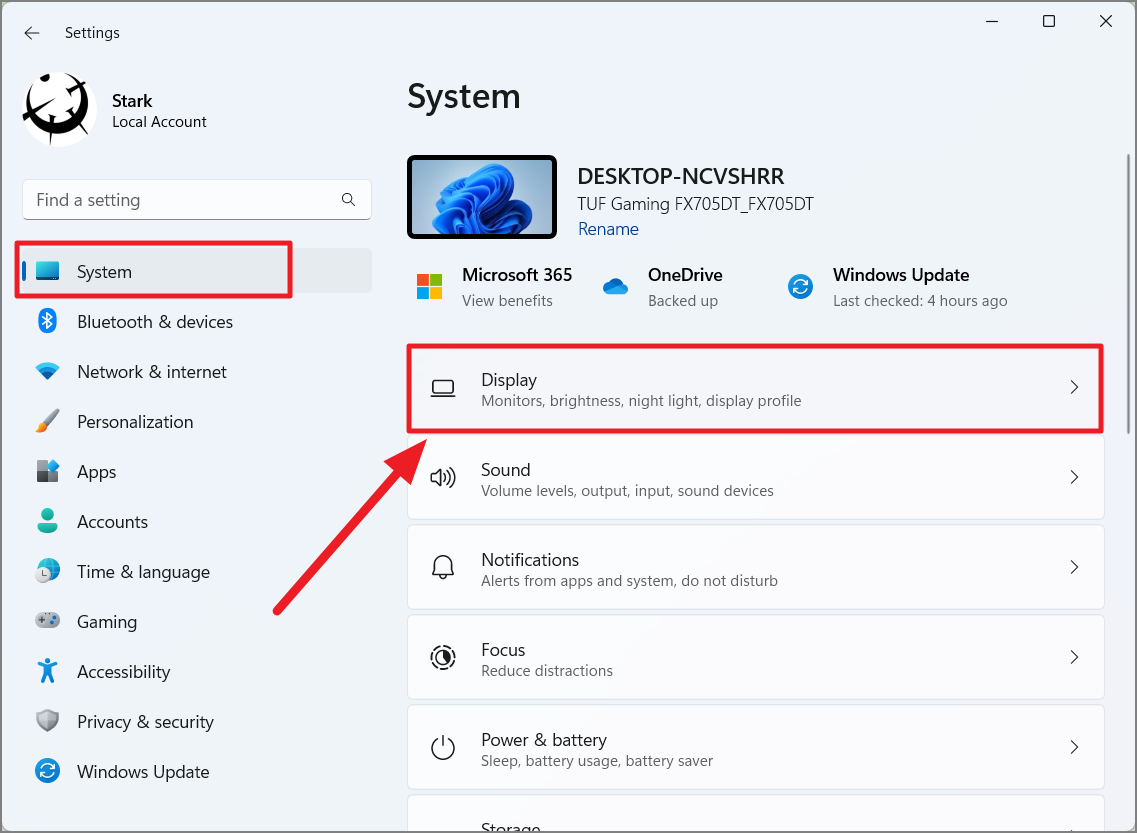Click the Privacy & security shield icon
The width and height of the screenshot is (1137, 833).
[x=48, y=721]
